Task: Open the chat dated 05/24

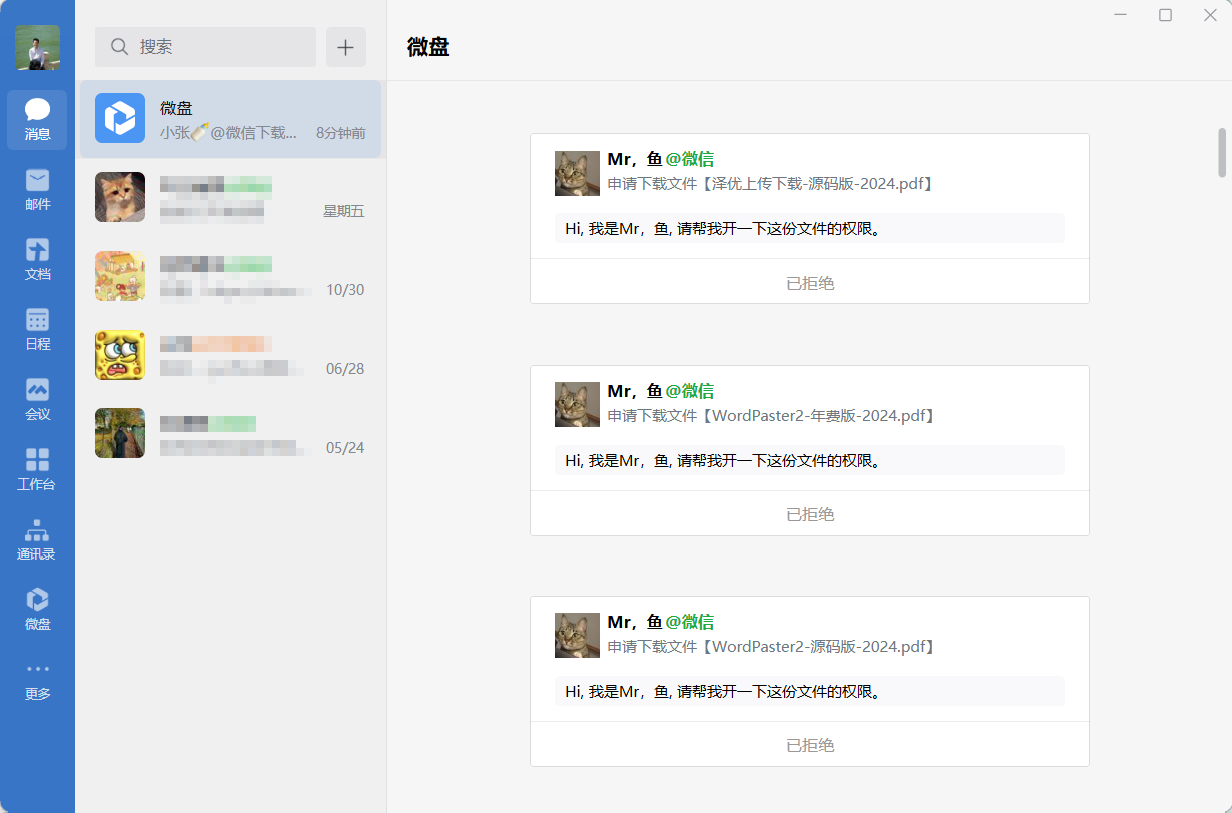Action: [x=230, y=433]
